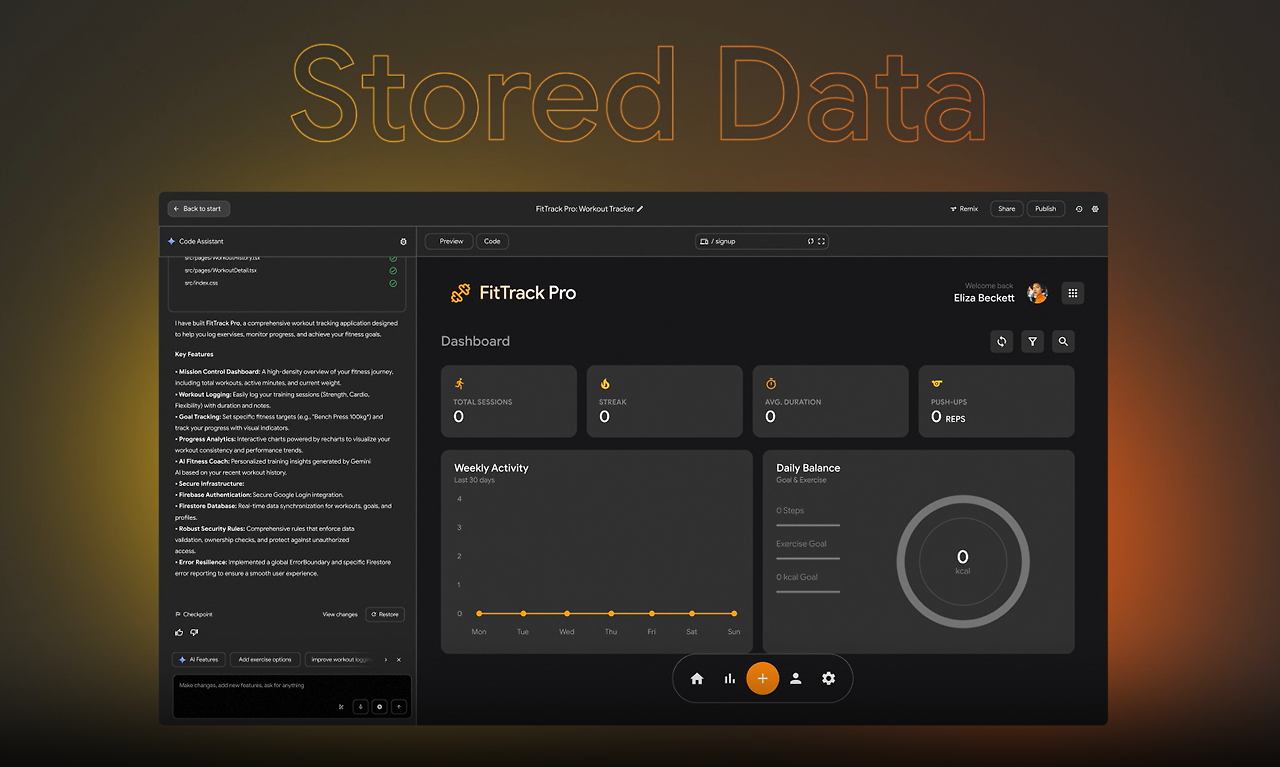The image size is (1280, 767).
Task: Click the Streak flame icon
Action: pos(605,384)
